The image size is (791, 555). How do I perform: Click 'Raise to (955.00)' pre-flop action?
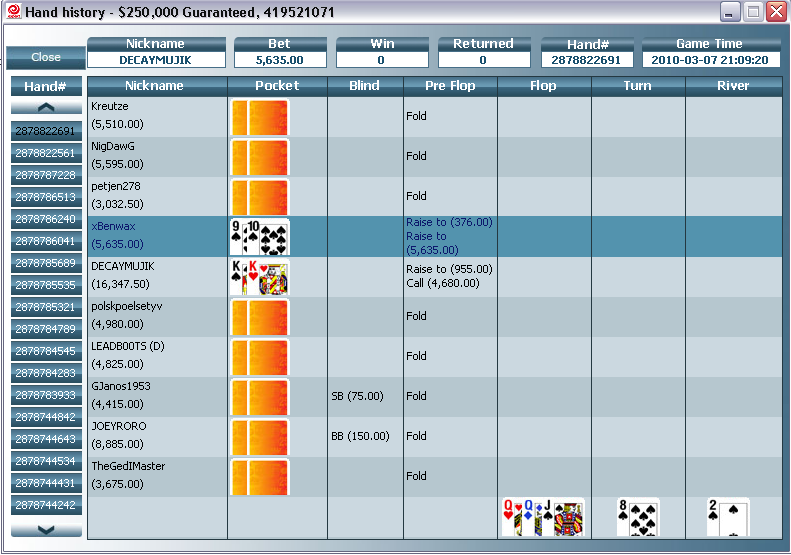coord(449,269)
